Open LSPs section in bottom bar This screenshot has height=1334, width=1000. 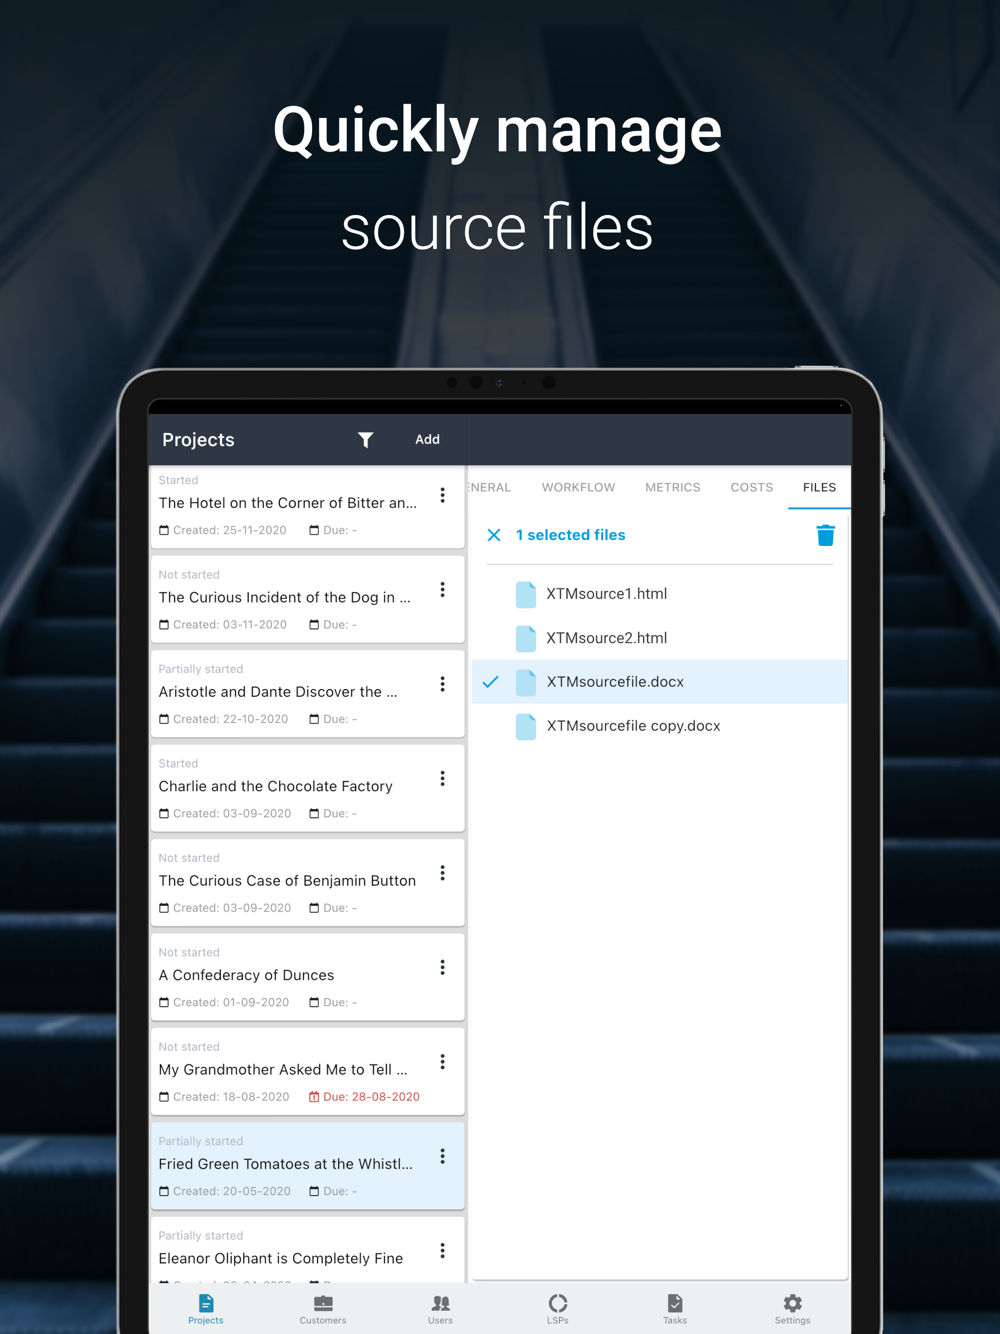(558, 1309)
